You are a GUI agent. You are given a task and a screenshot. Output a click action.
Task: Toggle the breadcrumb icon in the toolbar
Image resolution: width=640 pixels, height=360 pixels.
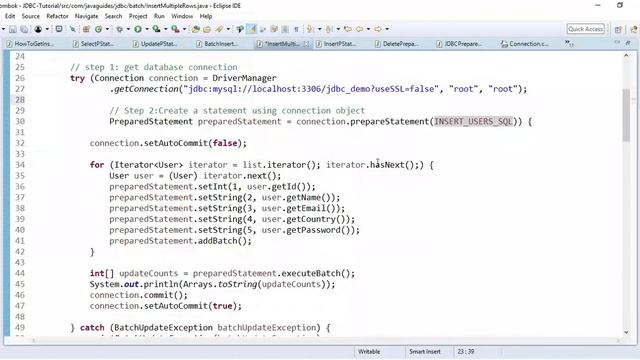(240, 29)
